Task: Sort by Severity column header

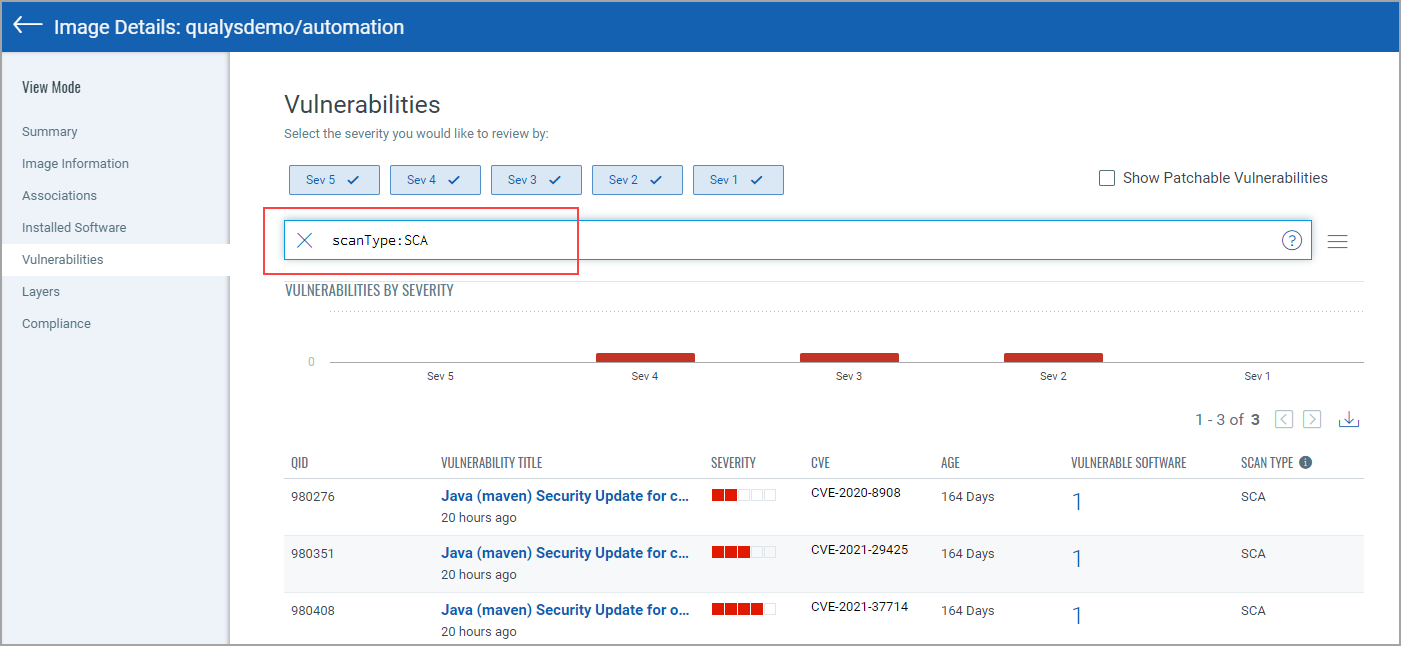Action: click(733, 463)
